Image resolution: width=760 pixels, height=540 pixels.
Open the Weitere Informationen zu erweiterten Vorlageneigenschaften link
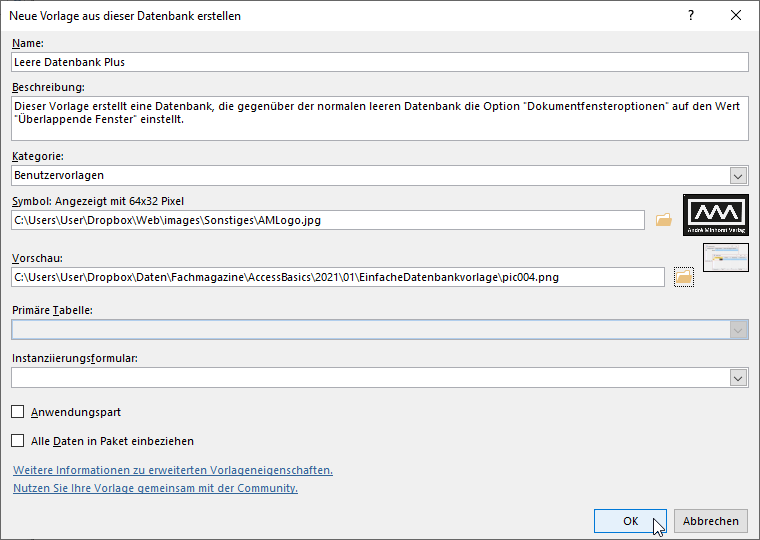tap(172, 470)
